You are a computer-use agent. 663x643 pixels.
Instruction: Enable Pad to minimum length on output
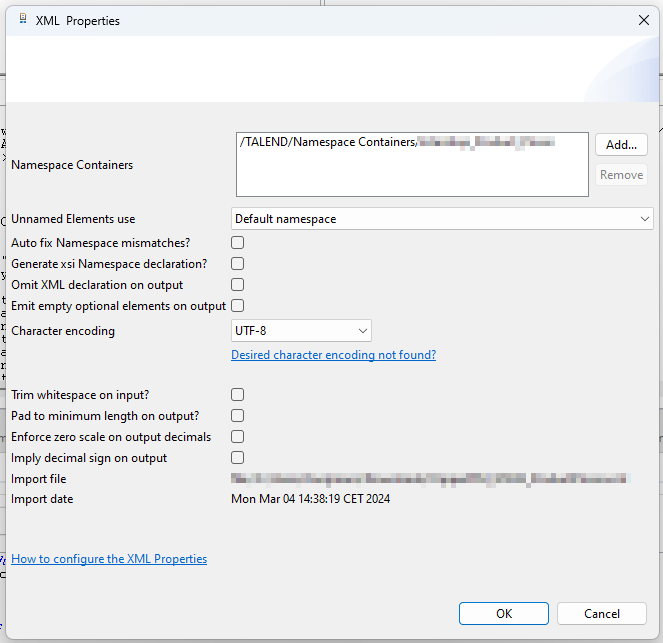coord(238,416)
